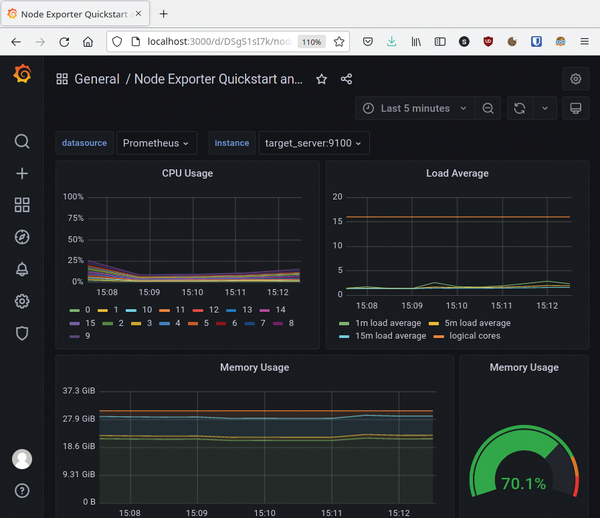Go back in browser history
Screen dimensions: 600x518
coord(16,42)
